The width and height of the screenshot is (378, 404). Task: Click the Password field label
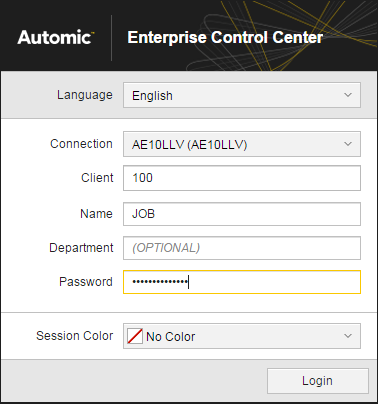[x=86, y=282]
